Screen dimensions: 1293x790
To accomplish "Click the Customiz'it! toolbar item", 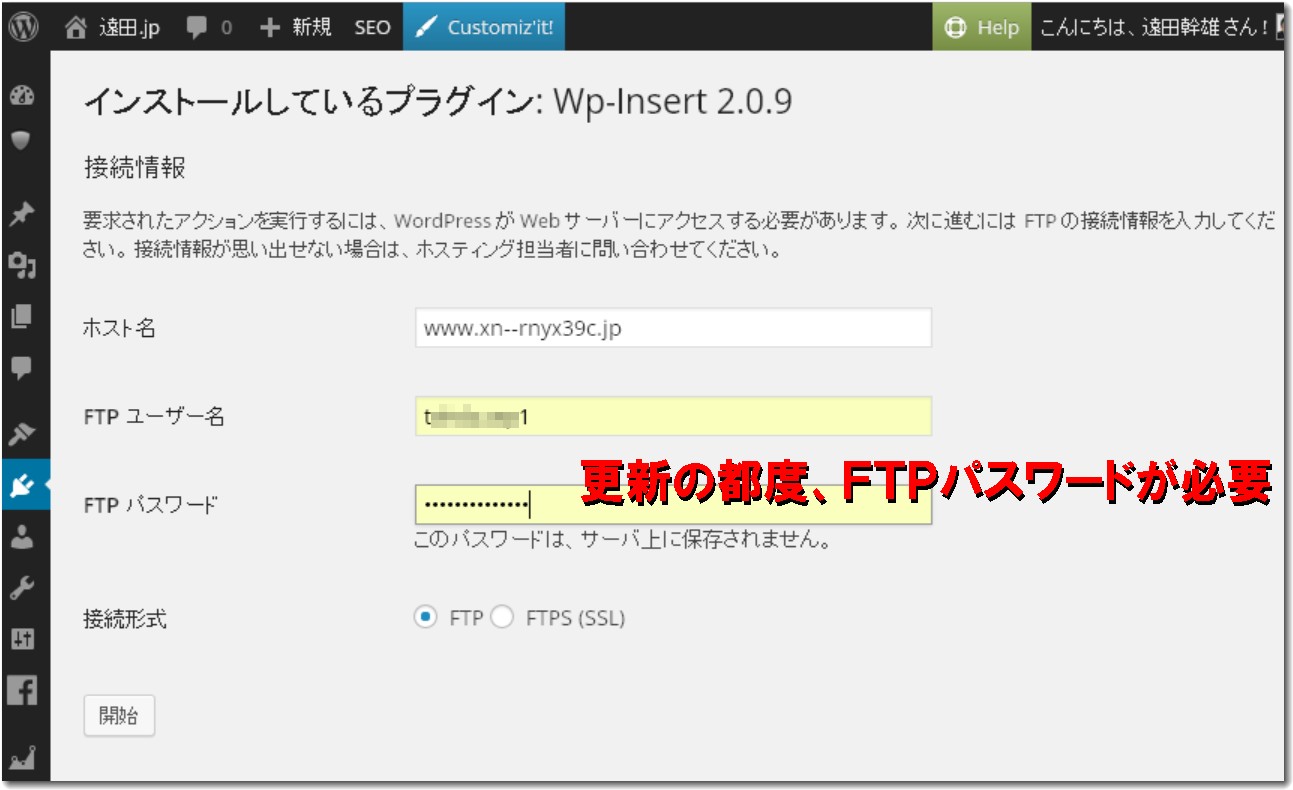I will coord(484,27).
